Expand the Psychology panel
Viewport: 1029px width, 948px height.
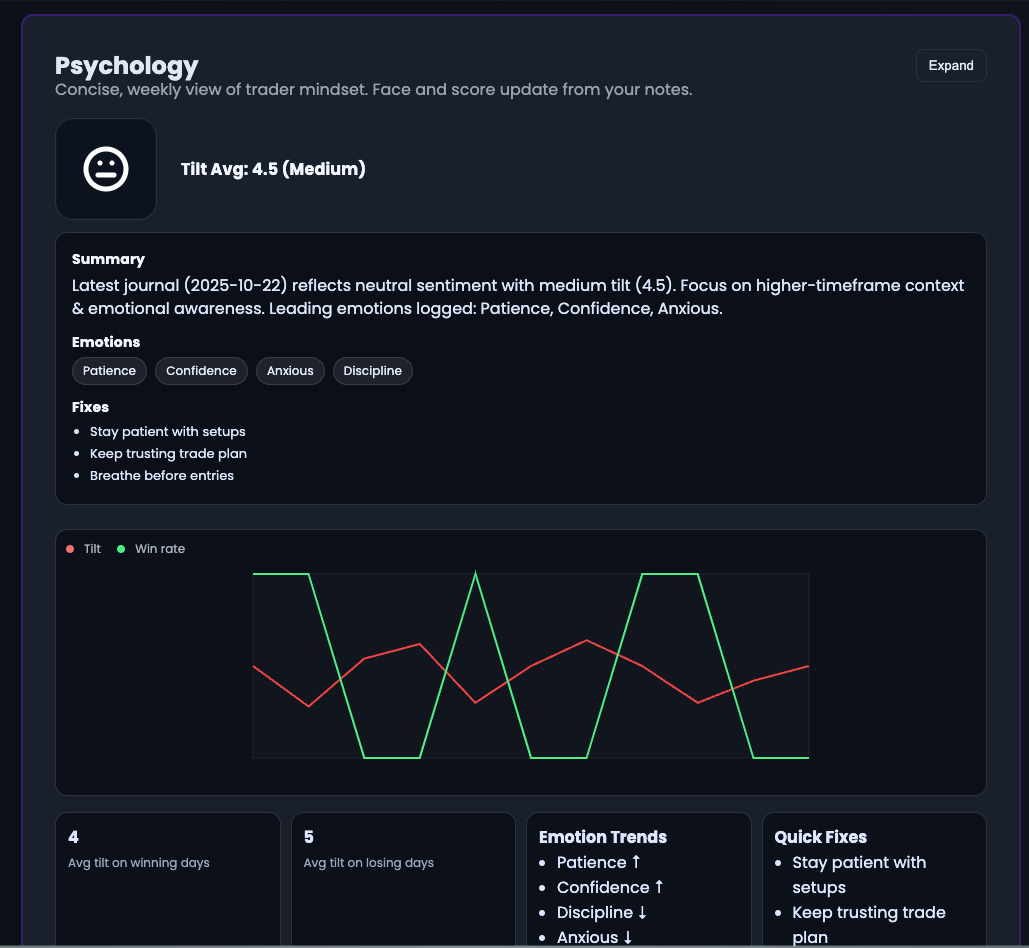point(951,65)
